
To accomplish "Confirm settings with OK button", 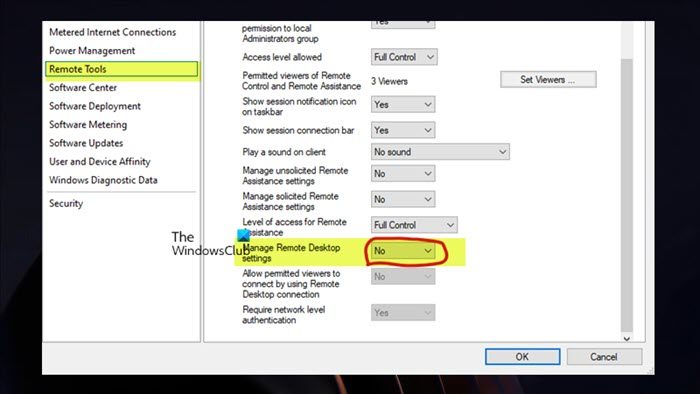I will [x=522, y=357].
